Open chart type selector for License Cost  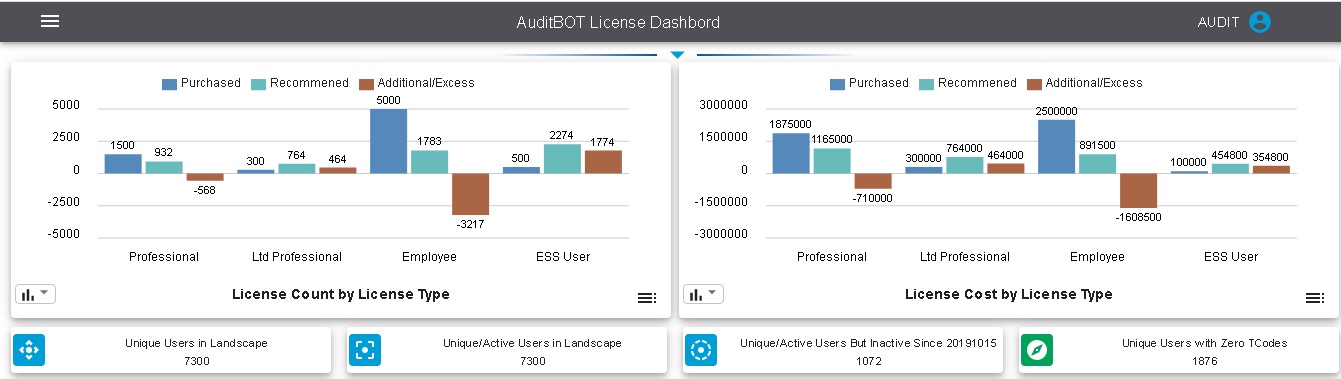(x=703, y=294)
